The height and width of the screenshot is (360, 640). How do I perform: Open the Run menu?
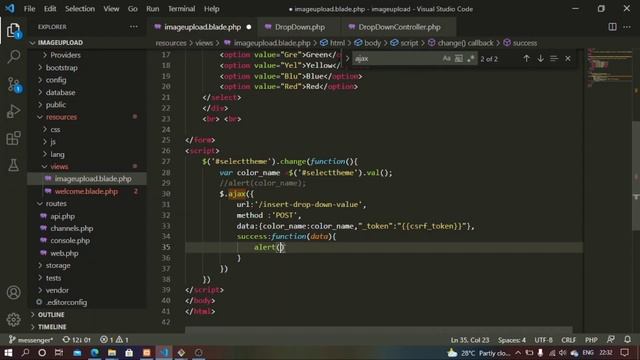[x=153, y=9]
